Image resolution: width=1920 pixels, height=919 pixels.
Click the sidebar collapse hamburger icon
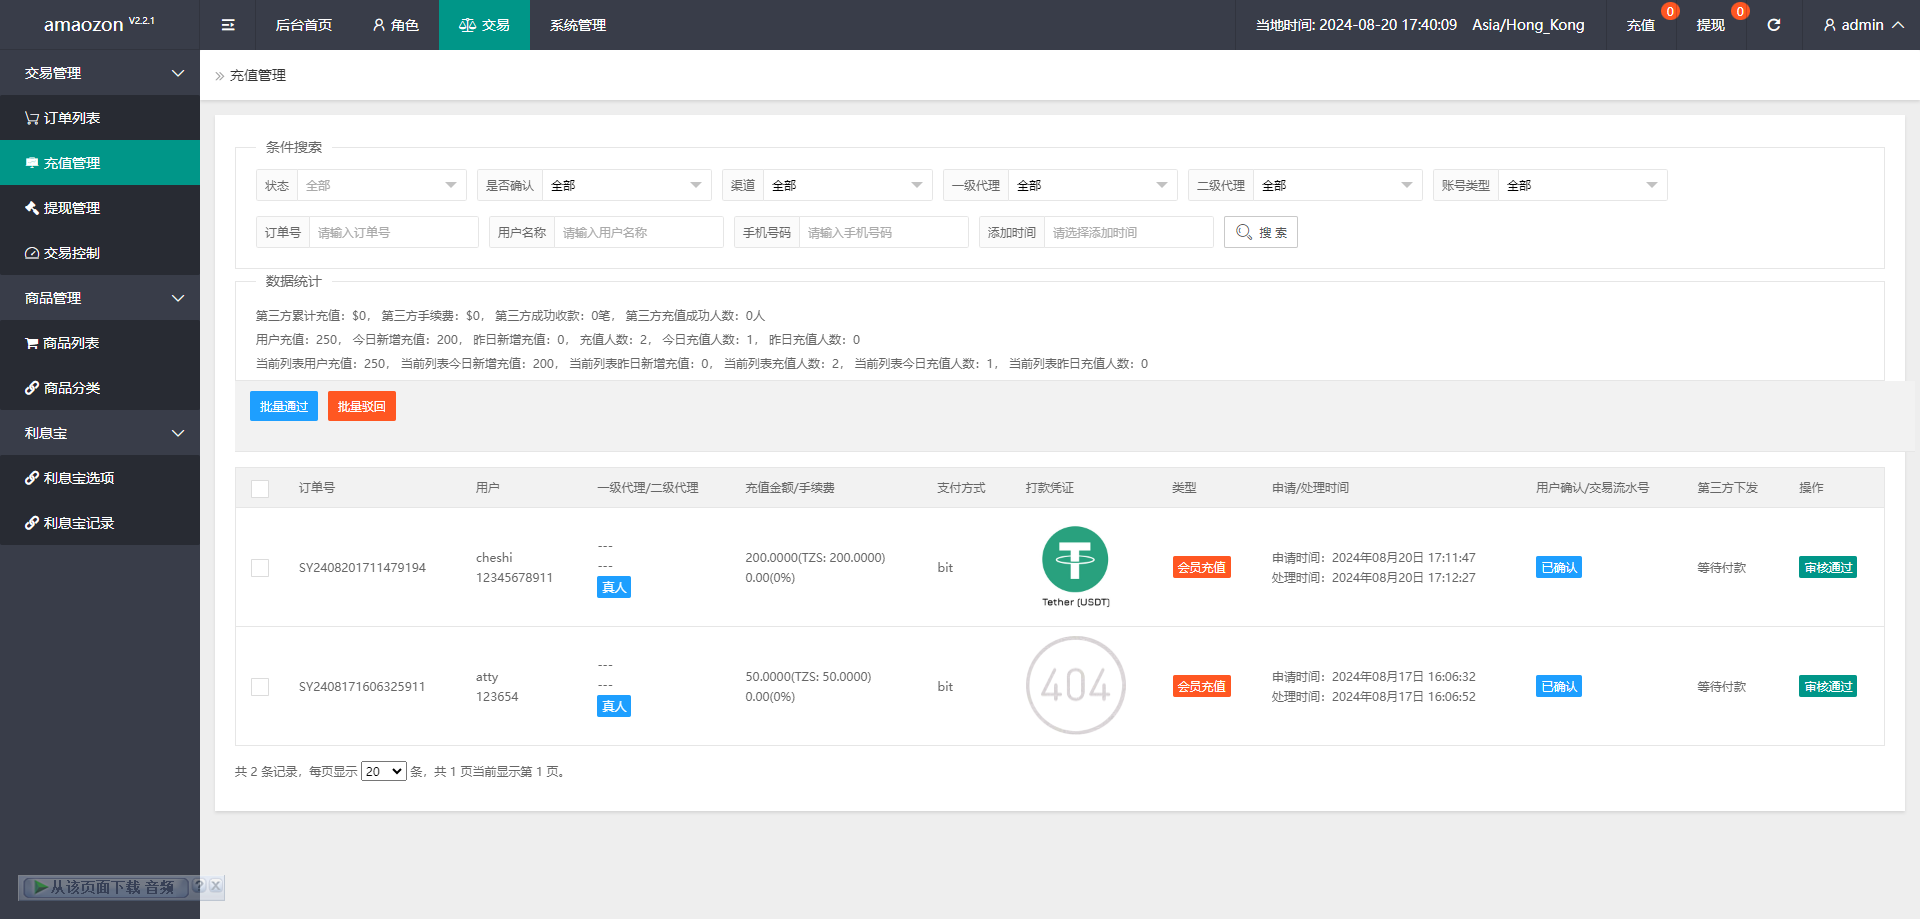coord(228,25)
